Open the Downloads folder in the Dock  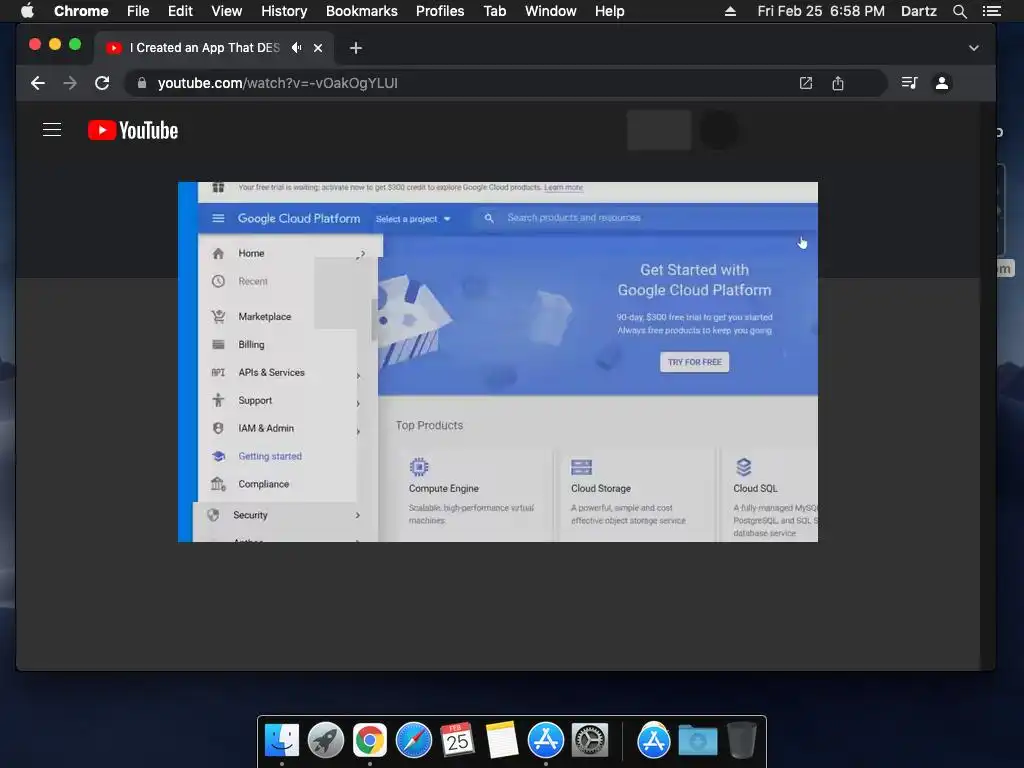coord(697,741)
